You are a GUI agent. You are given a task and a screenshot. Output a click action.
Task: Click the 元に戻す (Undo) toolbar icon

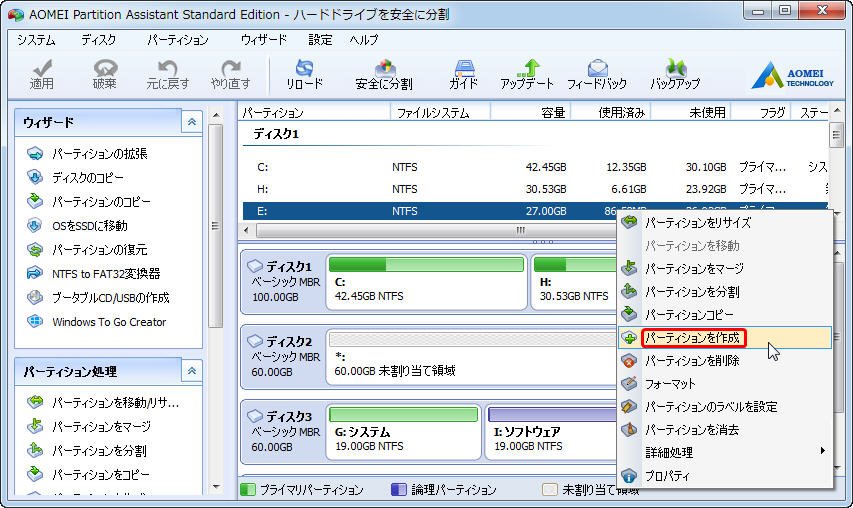(168, 75)
